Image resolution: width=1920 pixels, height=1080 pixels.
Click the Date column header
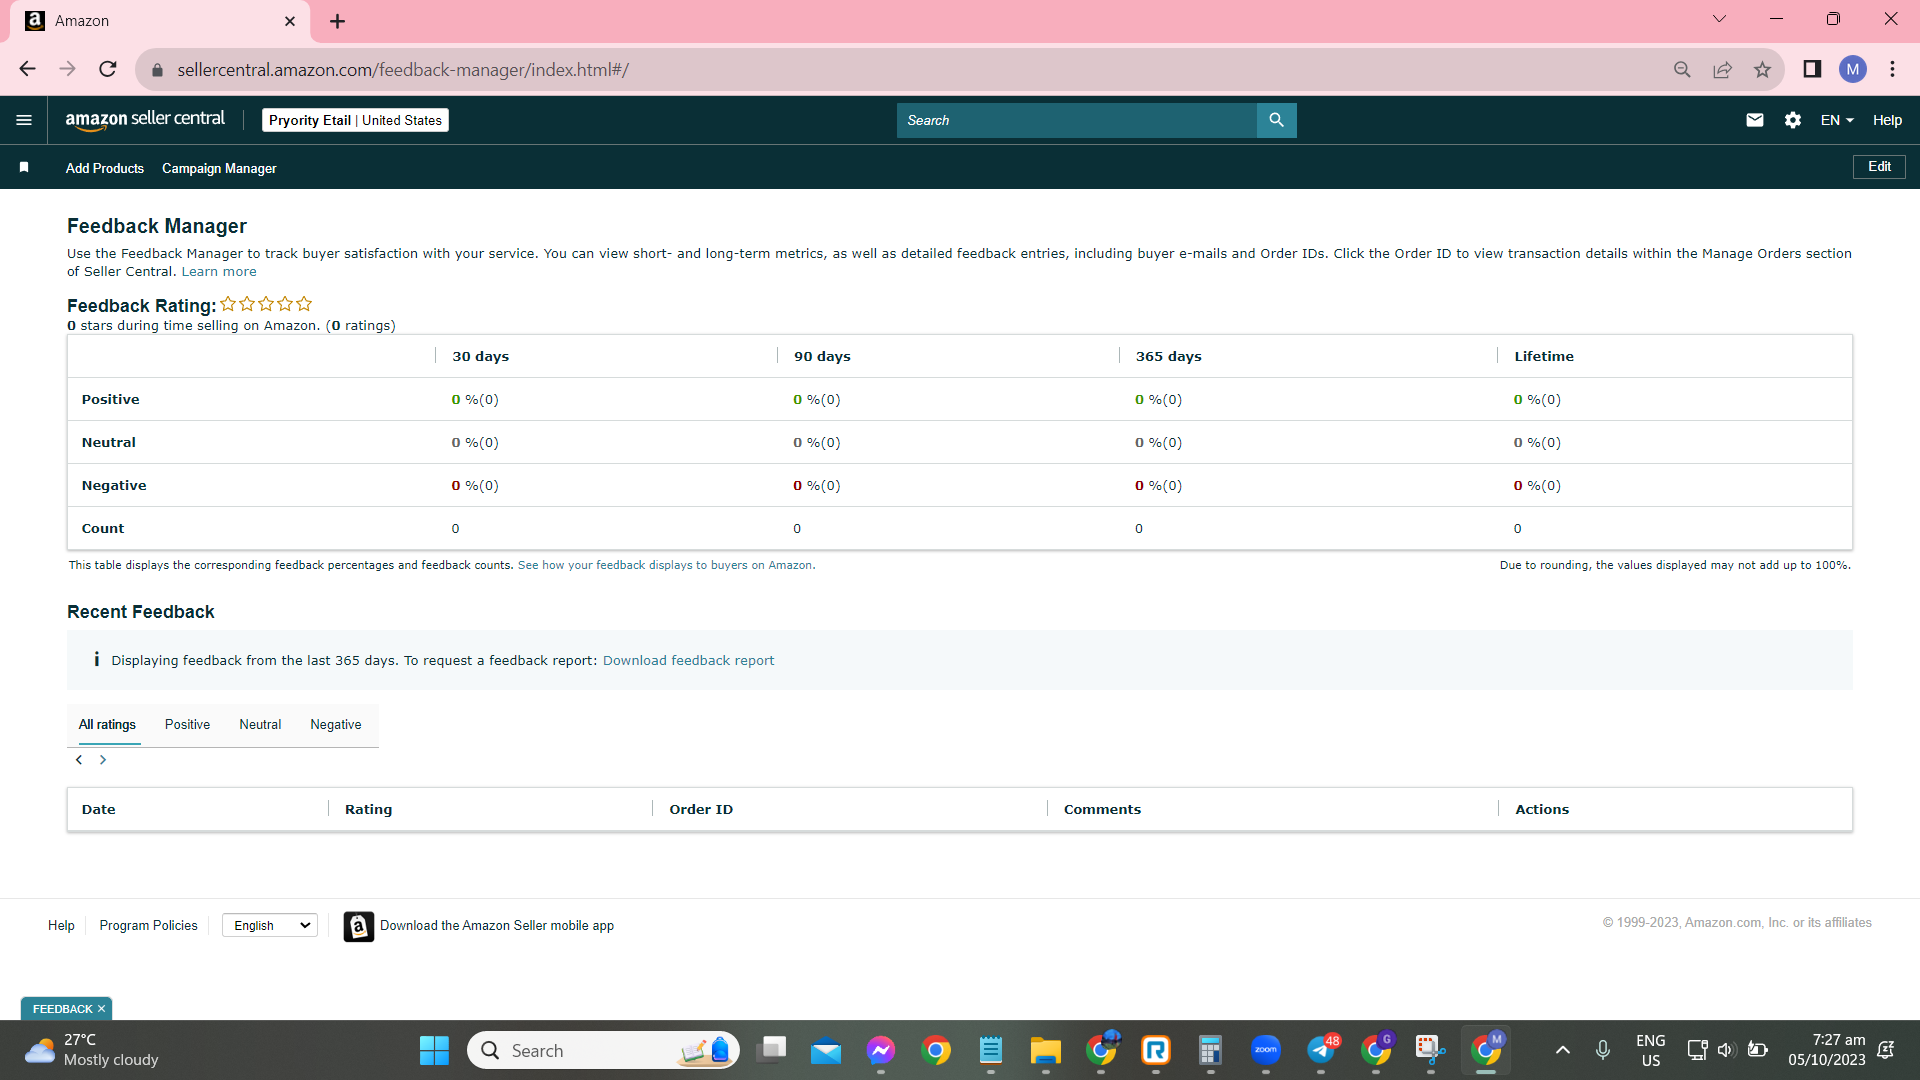(x=99, y=810)
